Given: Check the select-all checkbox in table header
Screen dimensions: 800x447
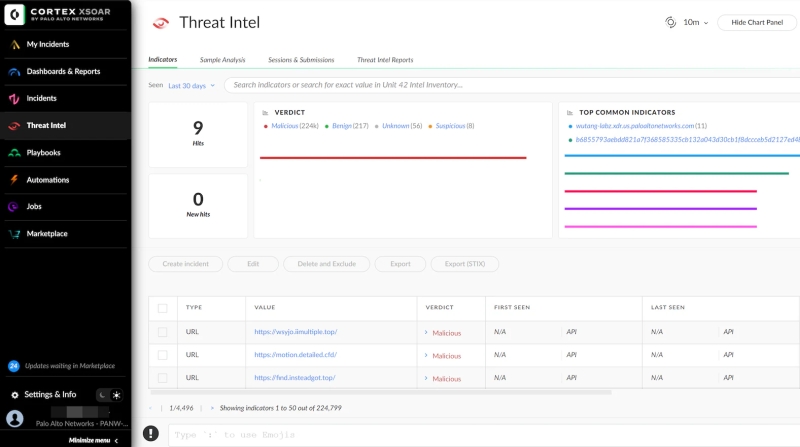Looking at the screenshot, I should click(x=162, y=308).
